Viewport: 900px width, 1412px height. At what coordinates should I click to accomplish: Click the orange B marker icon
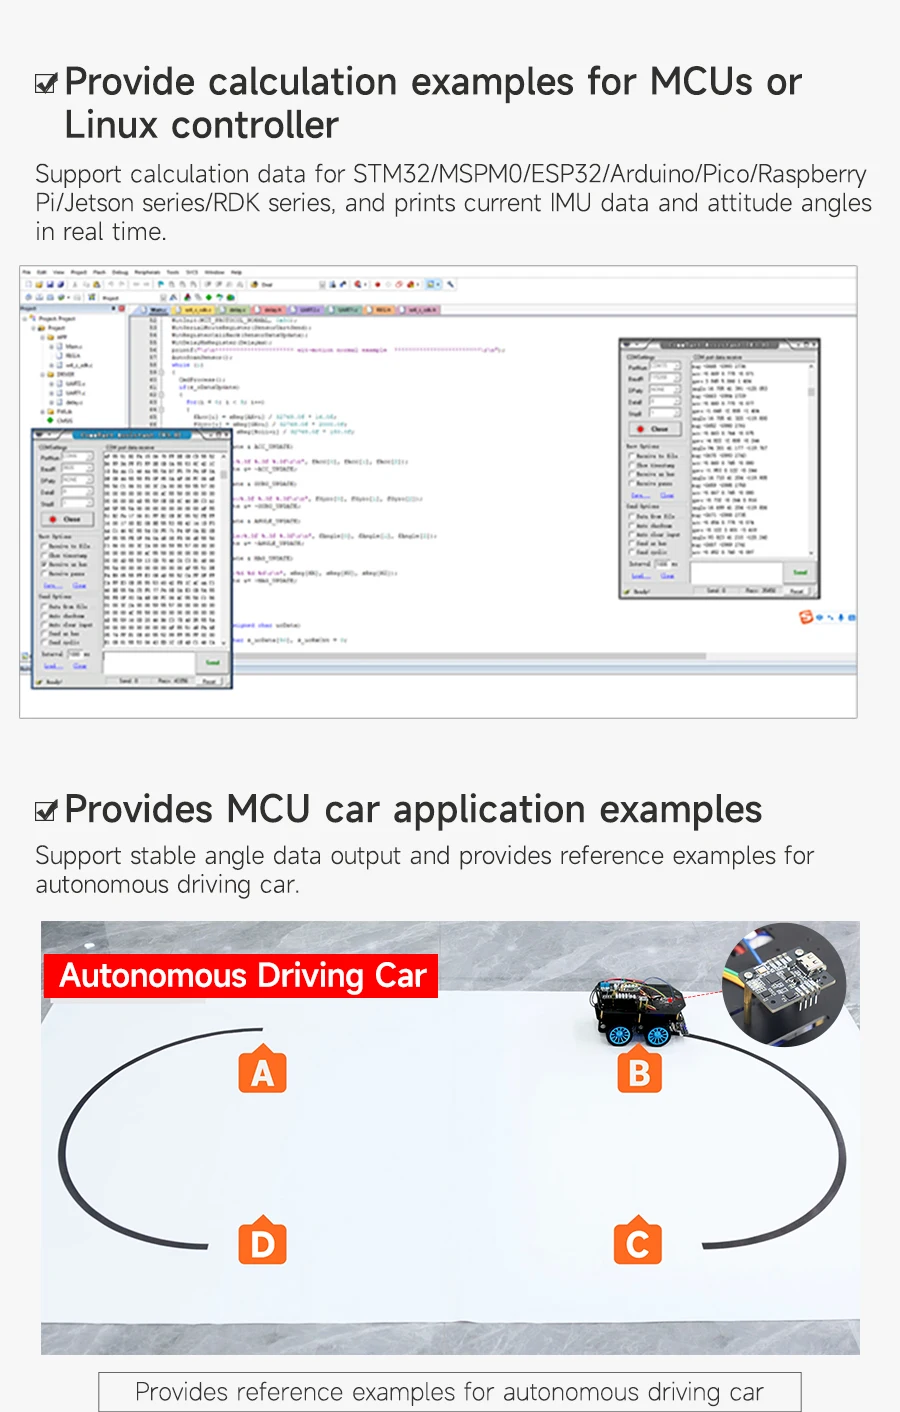[639, 1071]
